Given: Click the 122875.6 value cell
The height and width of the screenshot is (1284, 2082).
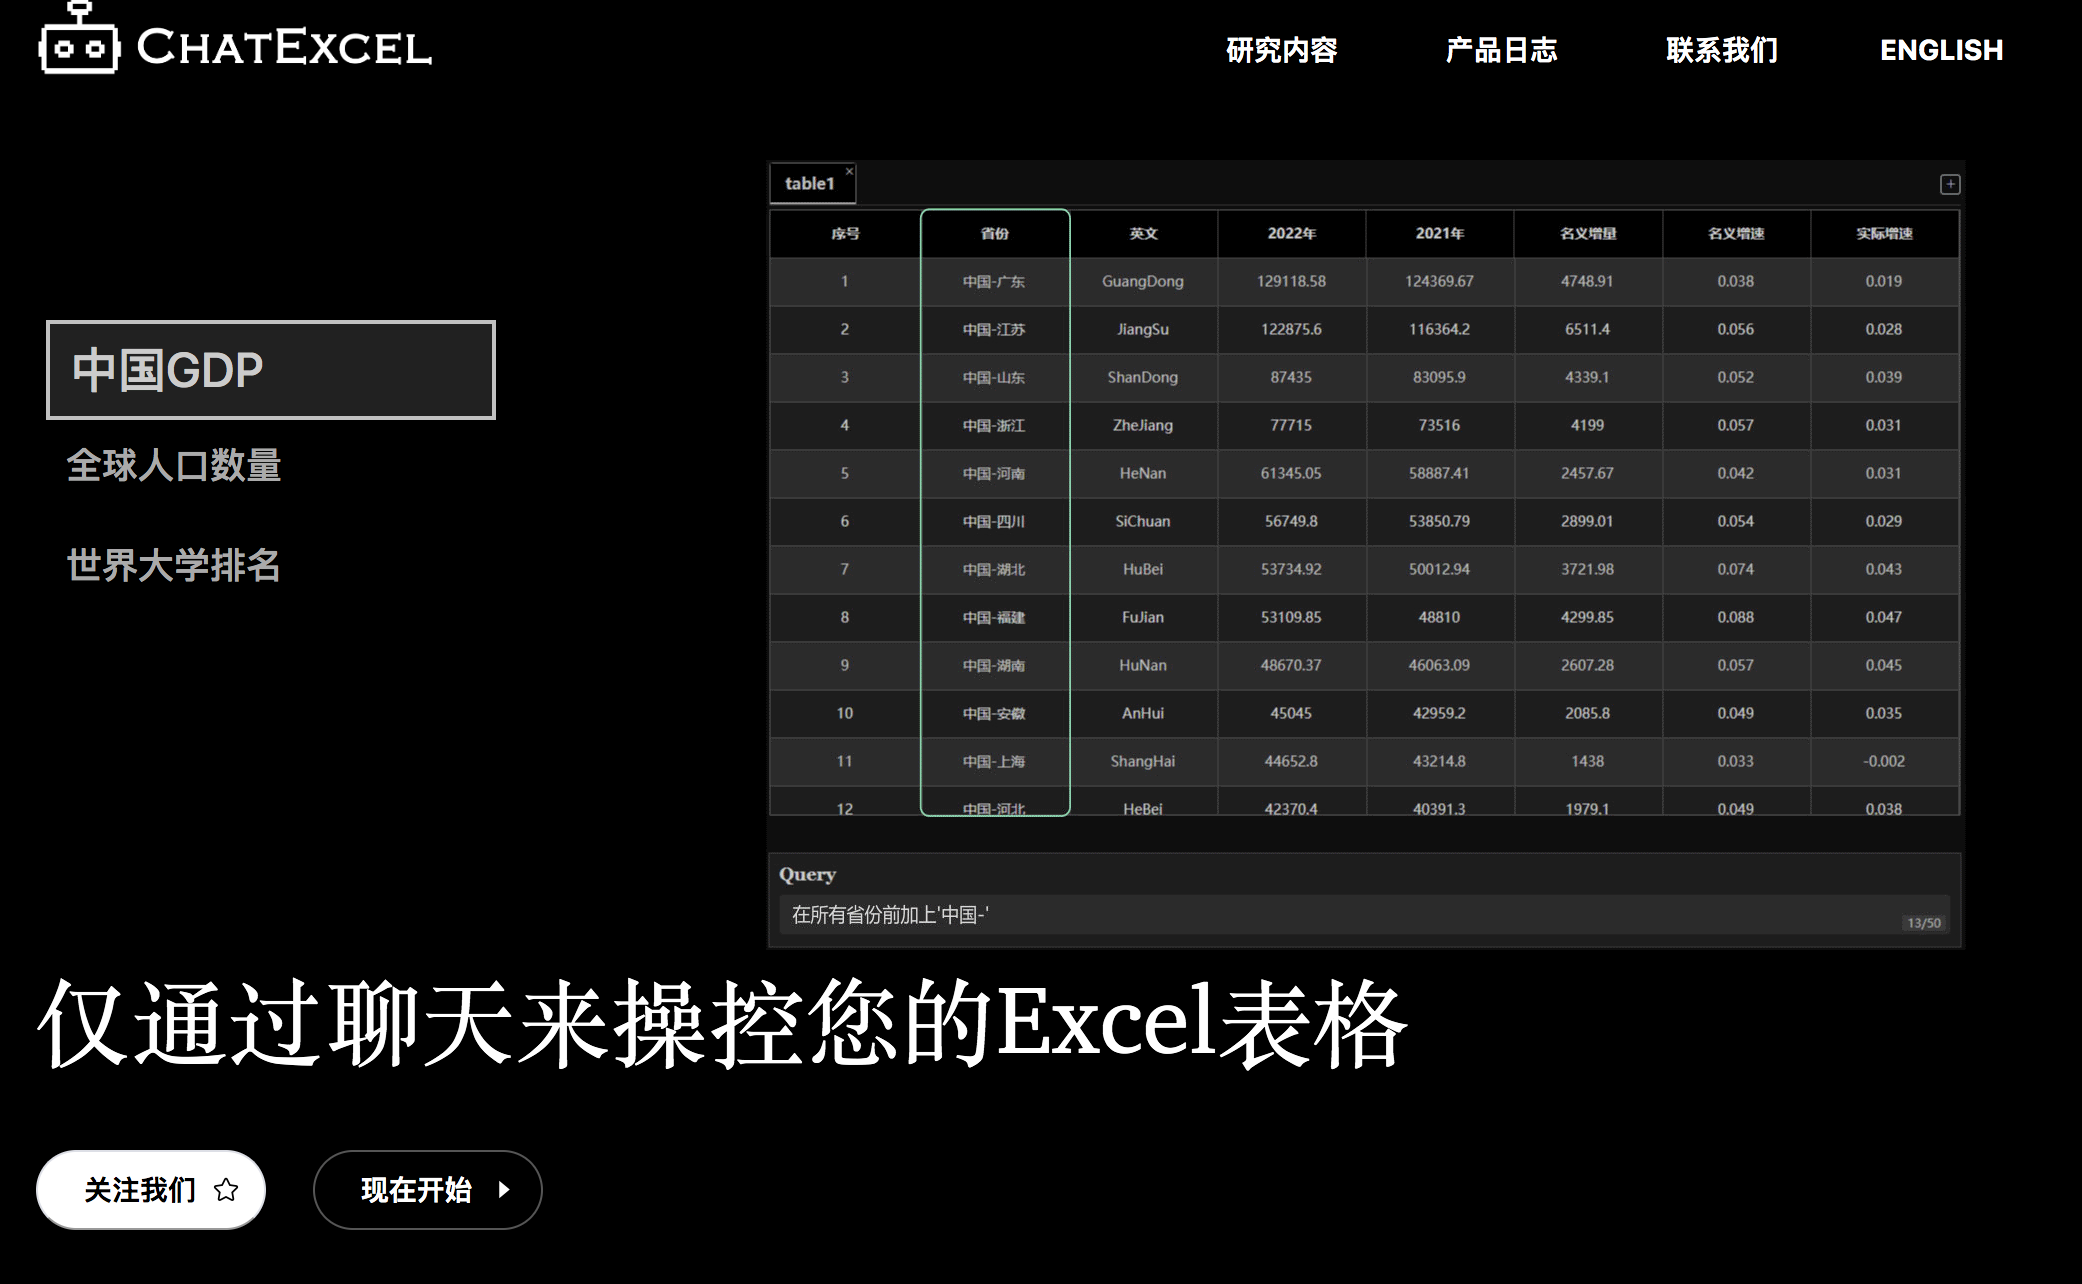Looking at the screenshot, I should [x=1292, y=330].
